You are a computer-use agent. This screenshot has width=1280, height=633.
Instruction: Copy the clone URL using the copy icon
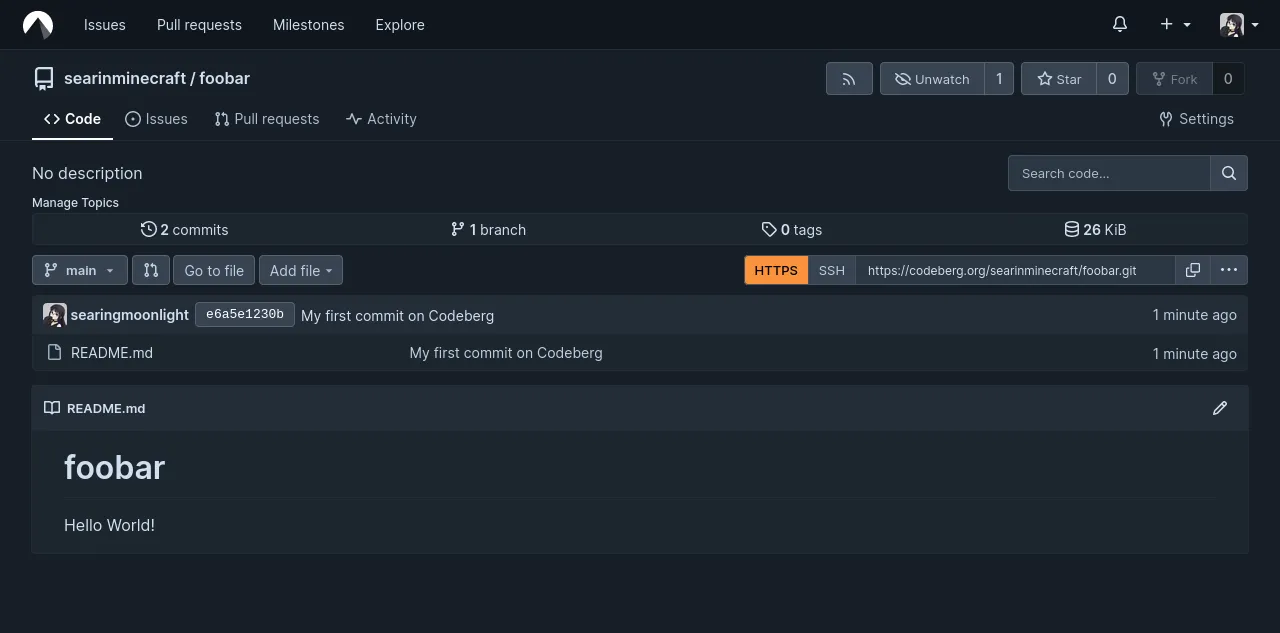[x=1193, y=270]
